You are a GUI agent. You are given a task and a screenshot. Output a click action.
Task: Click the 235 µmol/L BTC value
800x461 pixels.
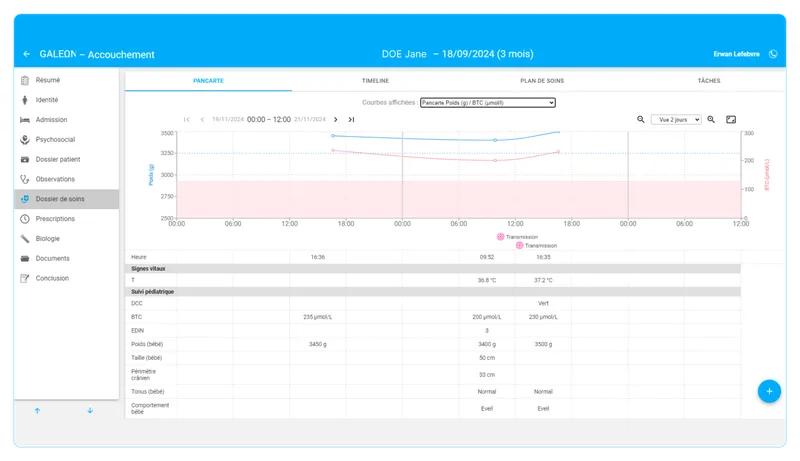317,317
